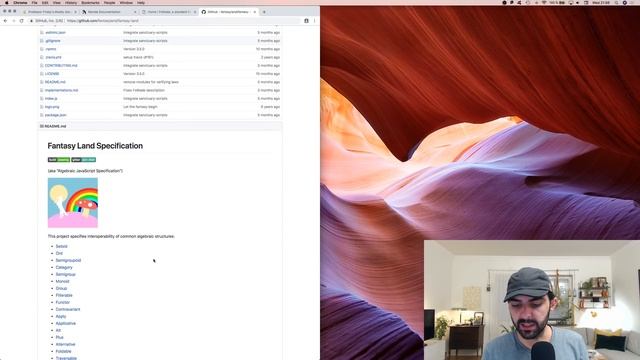640x360 pixels.
Task: Click the build passing badge
Action: (59, 160)
